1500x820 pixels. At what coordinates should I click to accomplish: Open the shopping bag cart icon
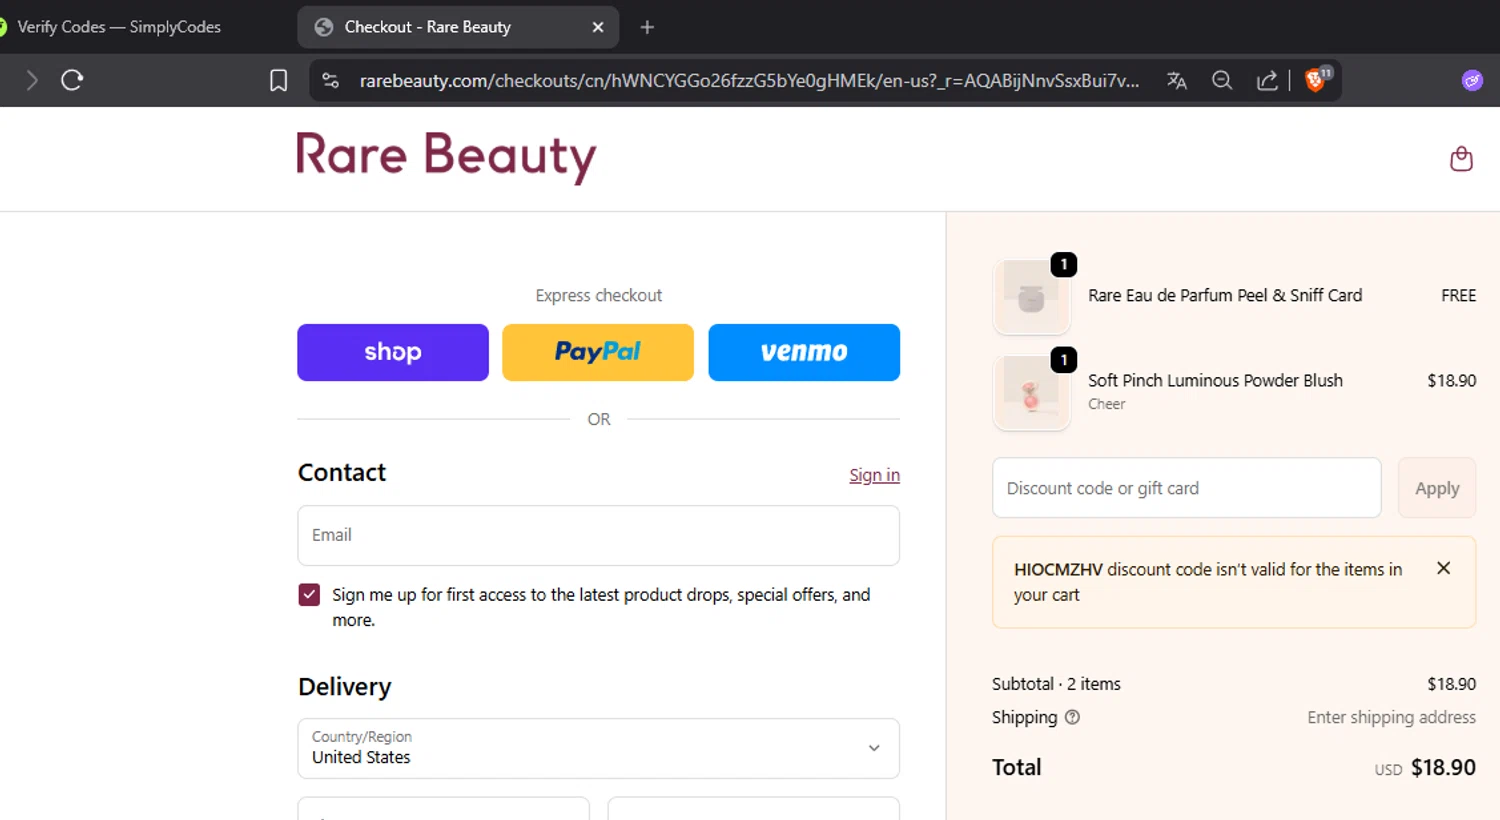click(1461, 159)
